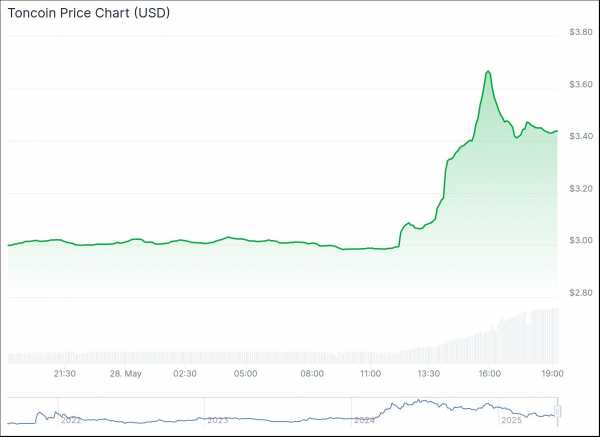The width and height of the screenshot is (600, 437).
Task: Click the 2023 label in range navigator
Action: [x=218, y=420]
